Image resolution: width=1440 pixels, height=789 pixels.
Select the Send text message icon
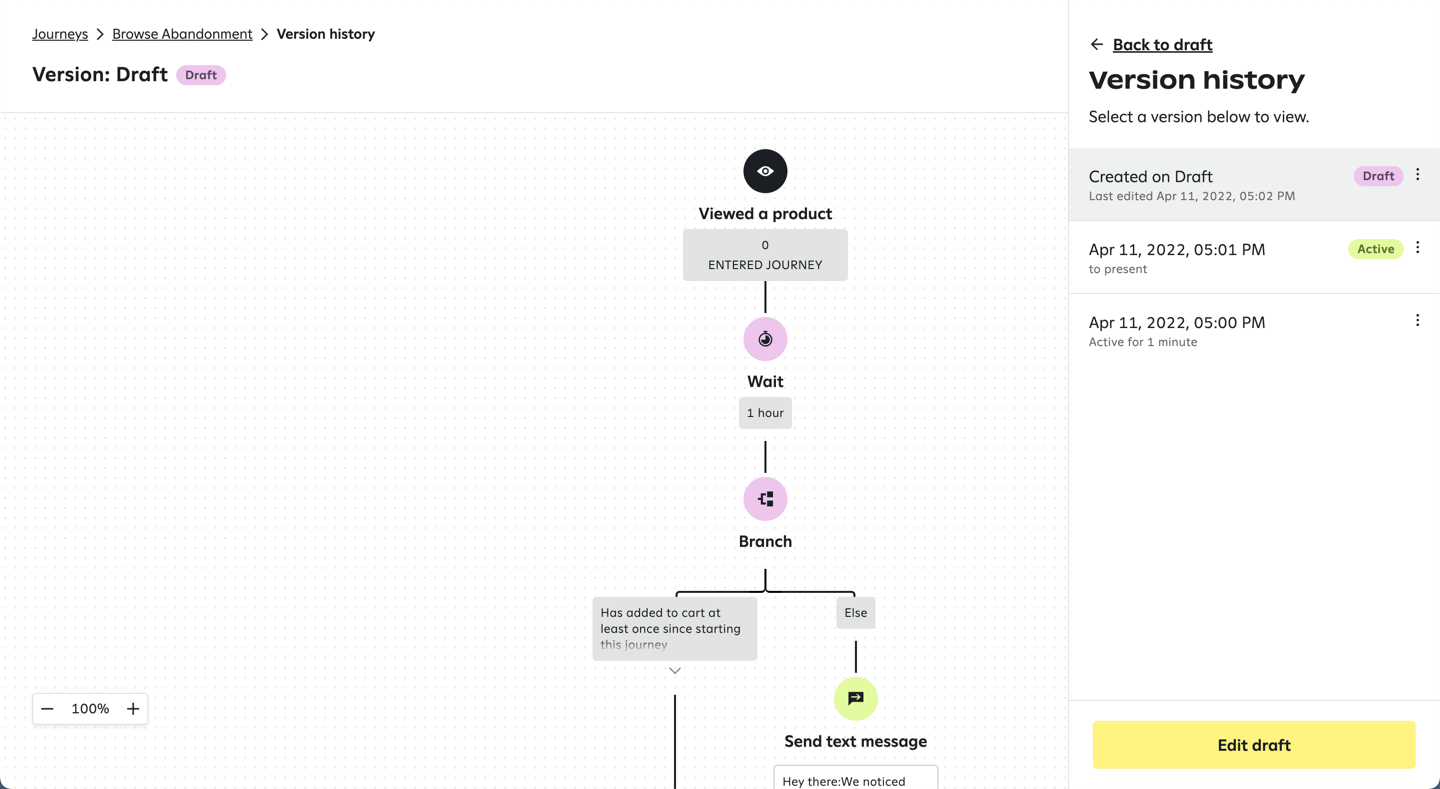[855, 698]
